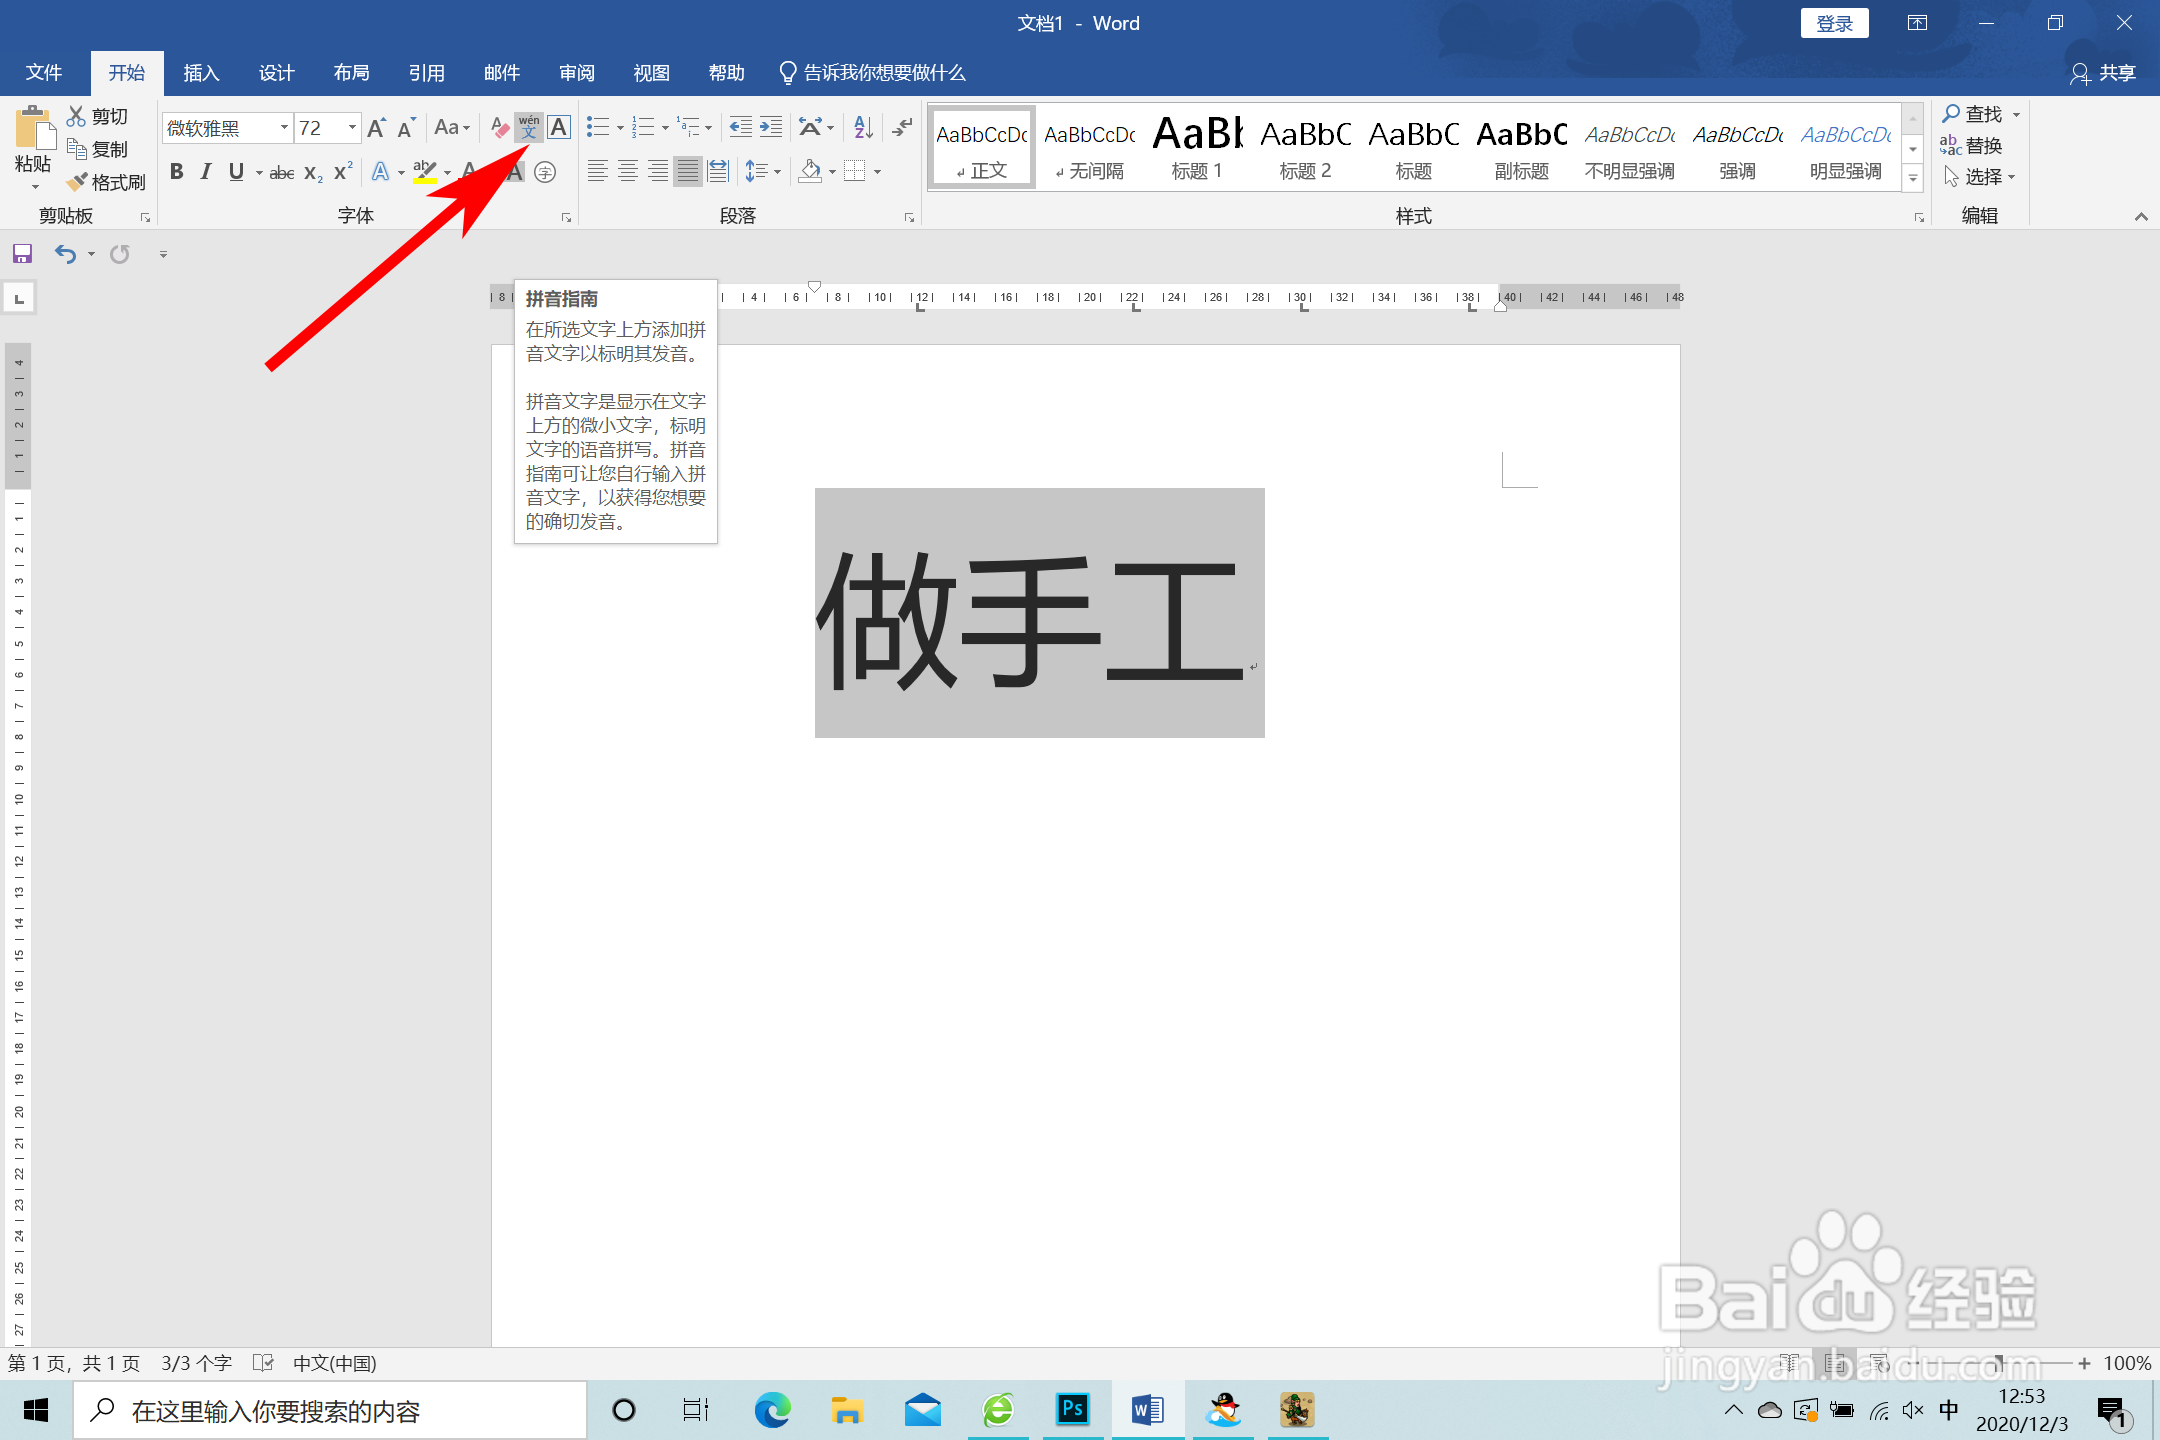Image resolution: width=2160 pixels, height=1440 pixels.
Task: Switch to the Layout (布局) tab
Action: point(351,72)
